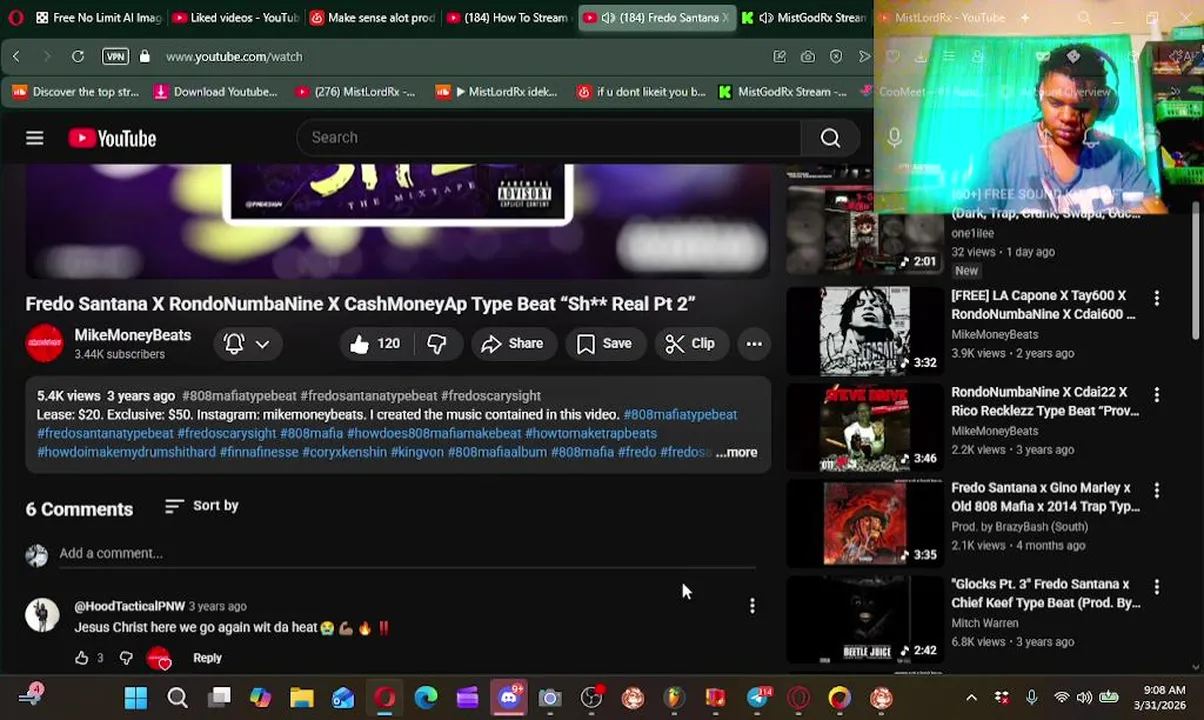Expand the description with ...more
This screenshot has width=1204, height=720.
coord(737,452)
